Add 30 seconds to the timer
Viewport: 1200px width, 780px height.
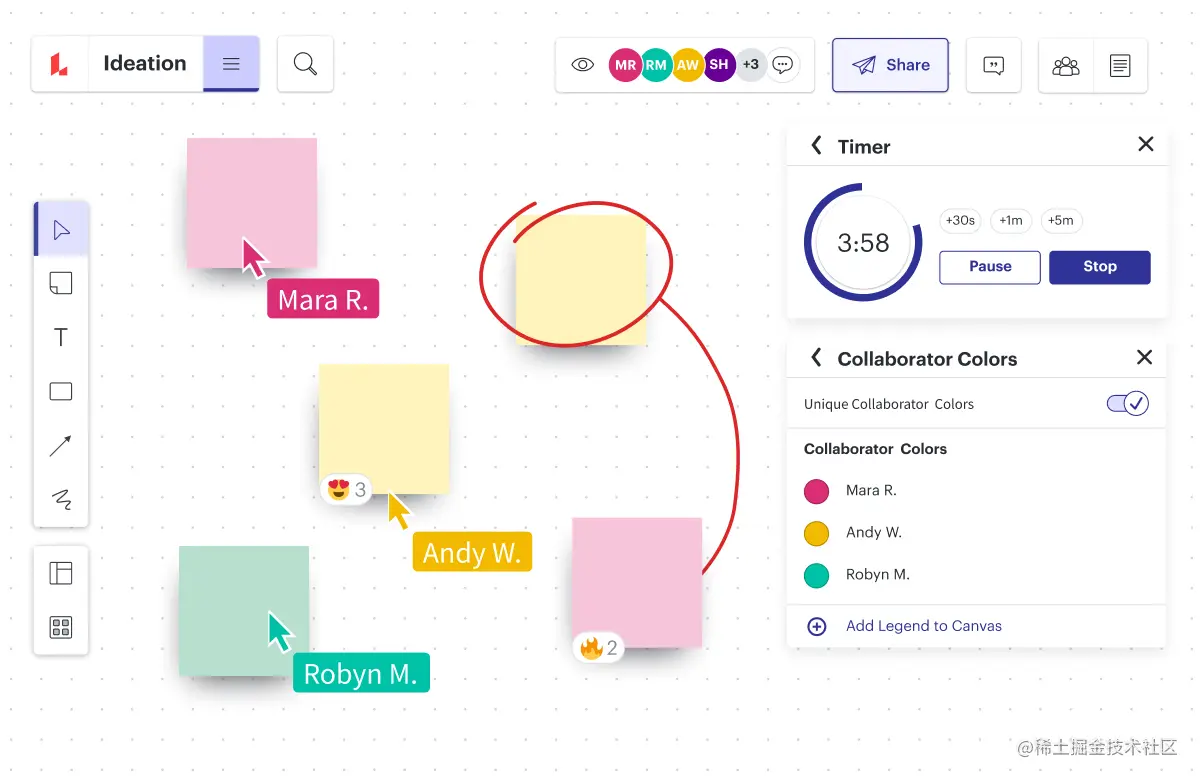961,221
